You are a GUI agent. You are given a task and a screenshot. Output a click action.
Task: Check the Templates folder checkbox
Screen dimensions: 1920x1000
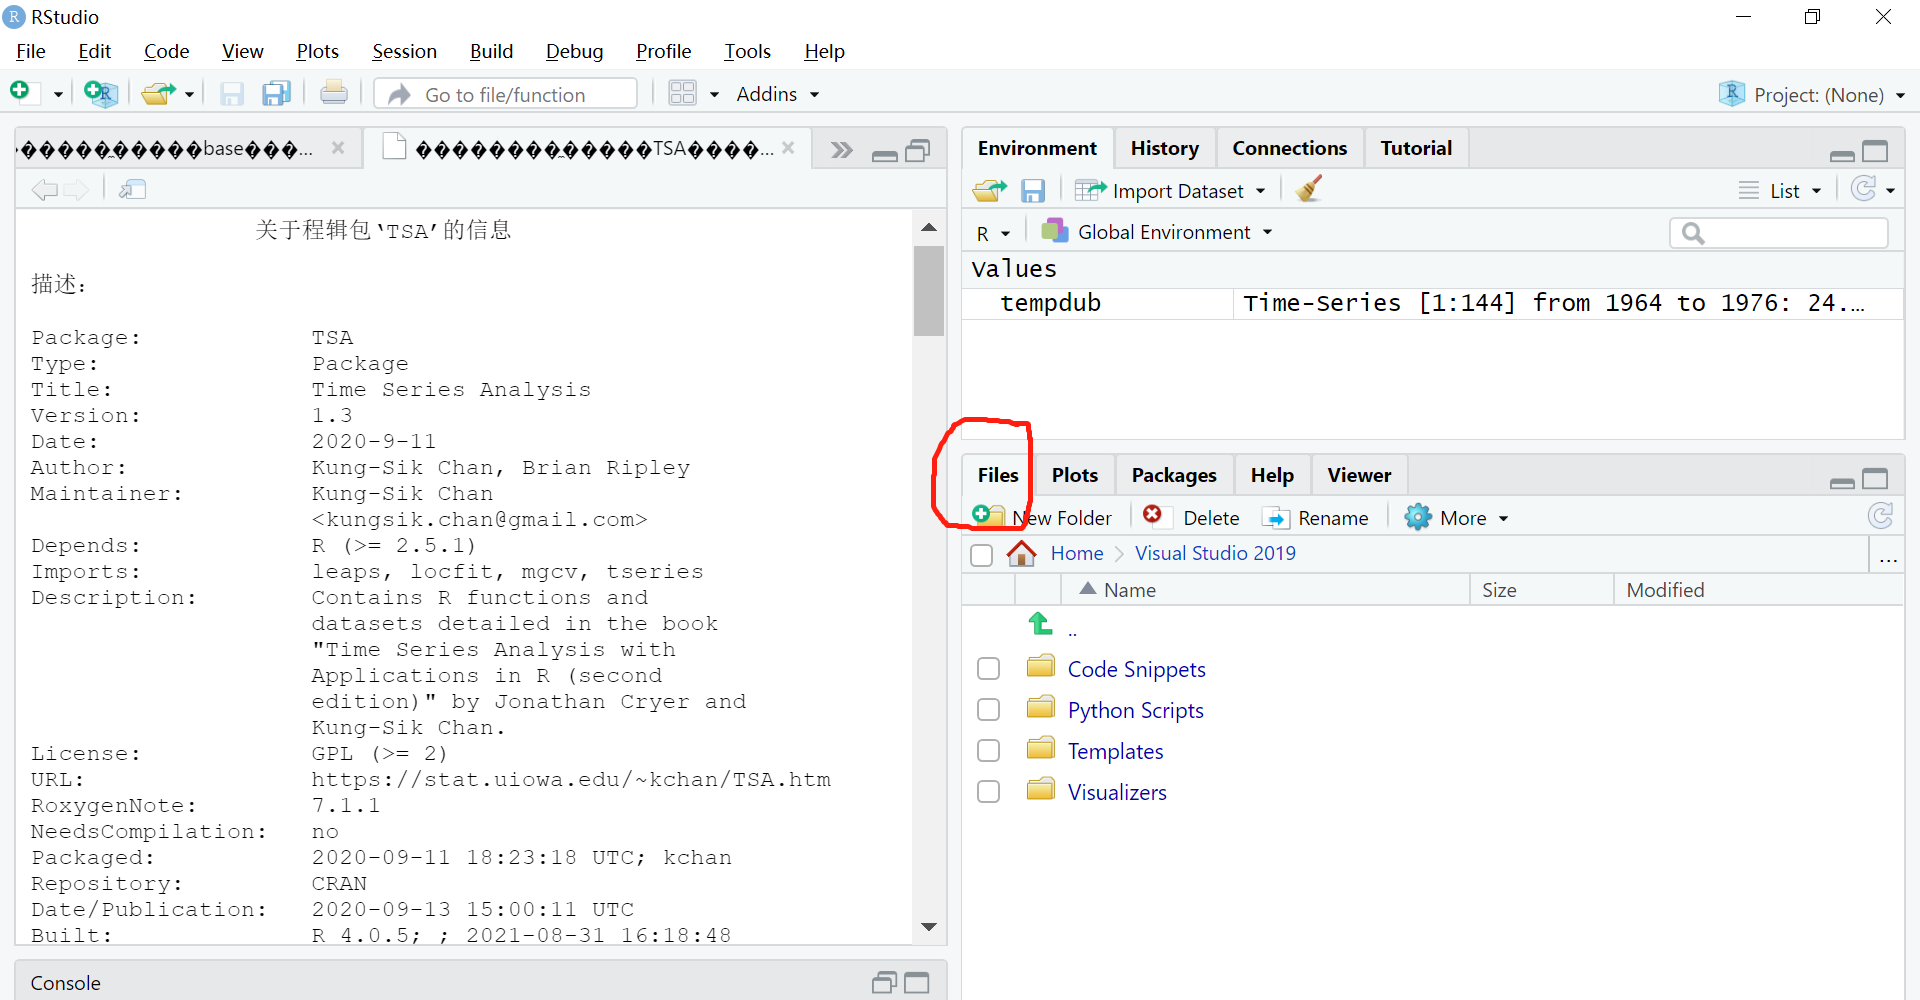tap(988, 751)
